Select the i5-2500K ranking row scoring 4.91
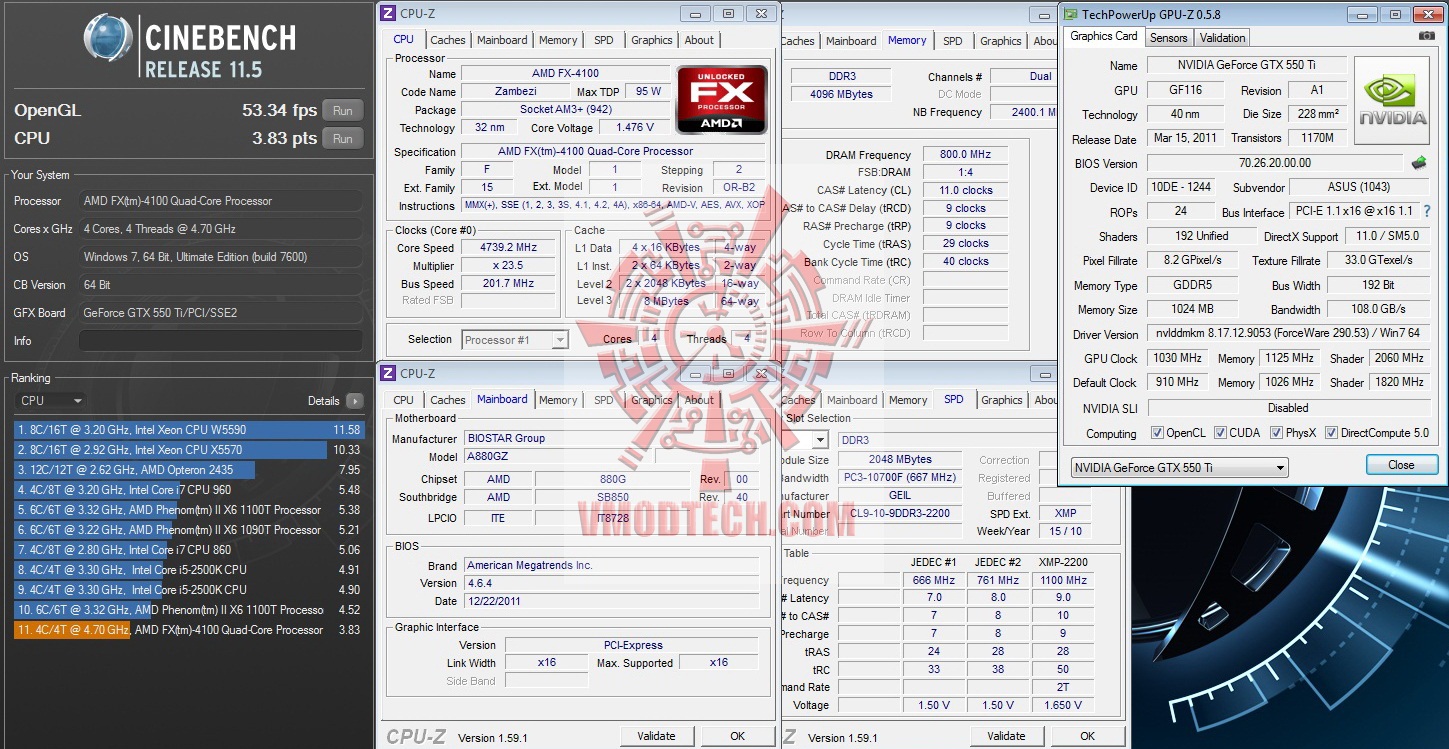This screenshot has width=1449, height=749. tap(188, 570)
